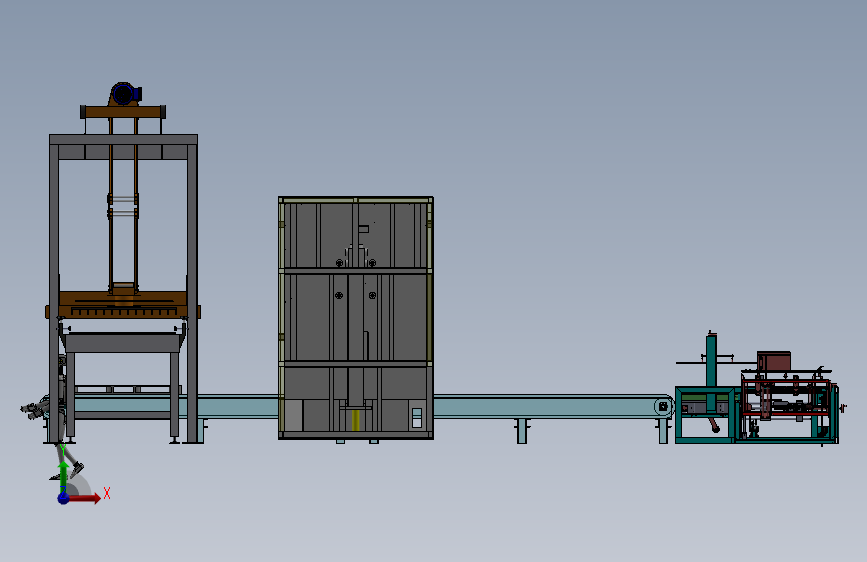
Task: Select the conveyor end roller near teal machine
Action: click(664, 407)
